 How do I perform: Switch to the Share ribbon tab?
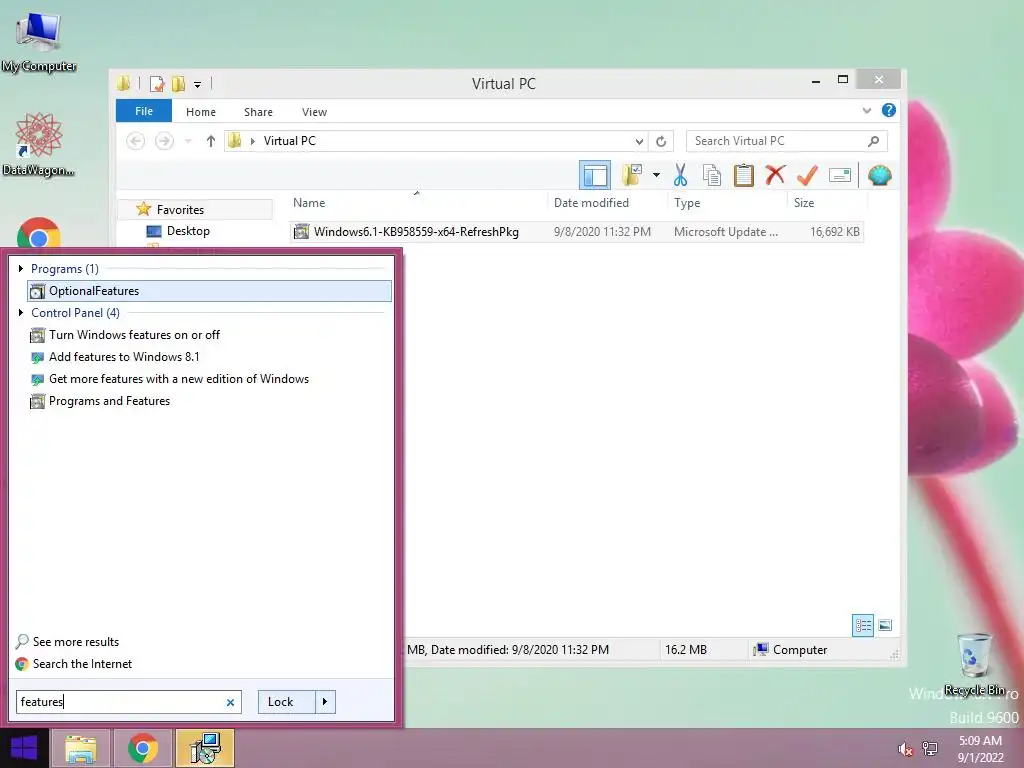point(258,112)
